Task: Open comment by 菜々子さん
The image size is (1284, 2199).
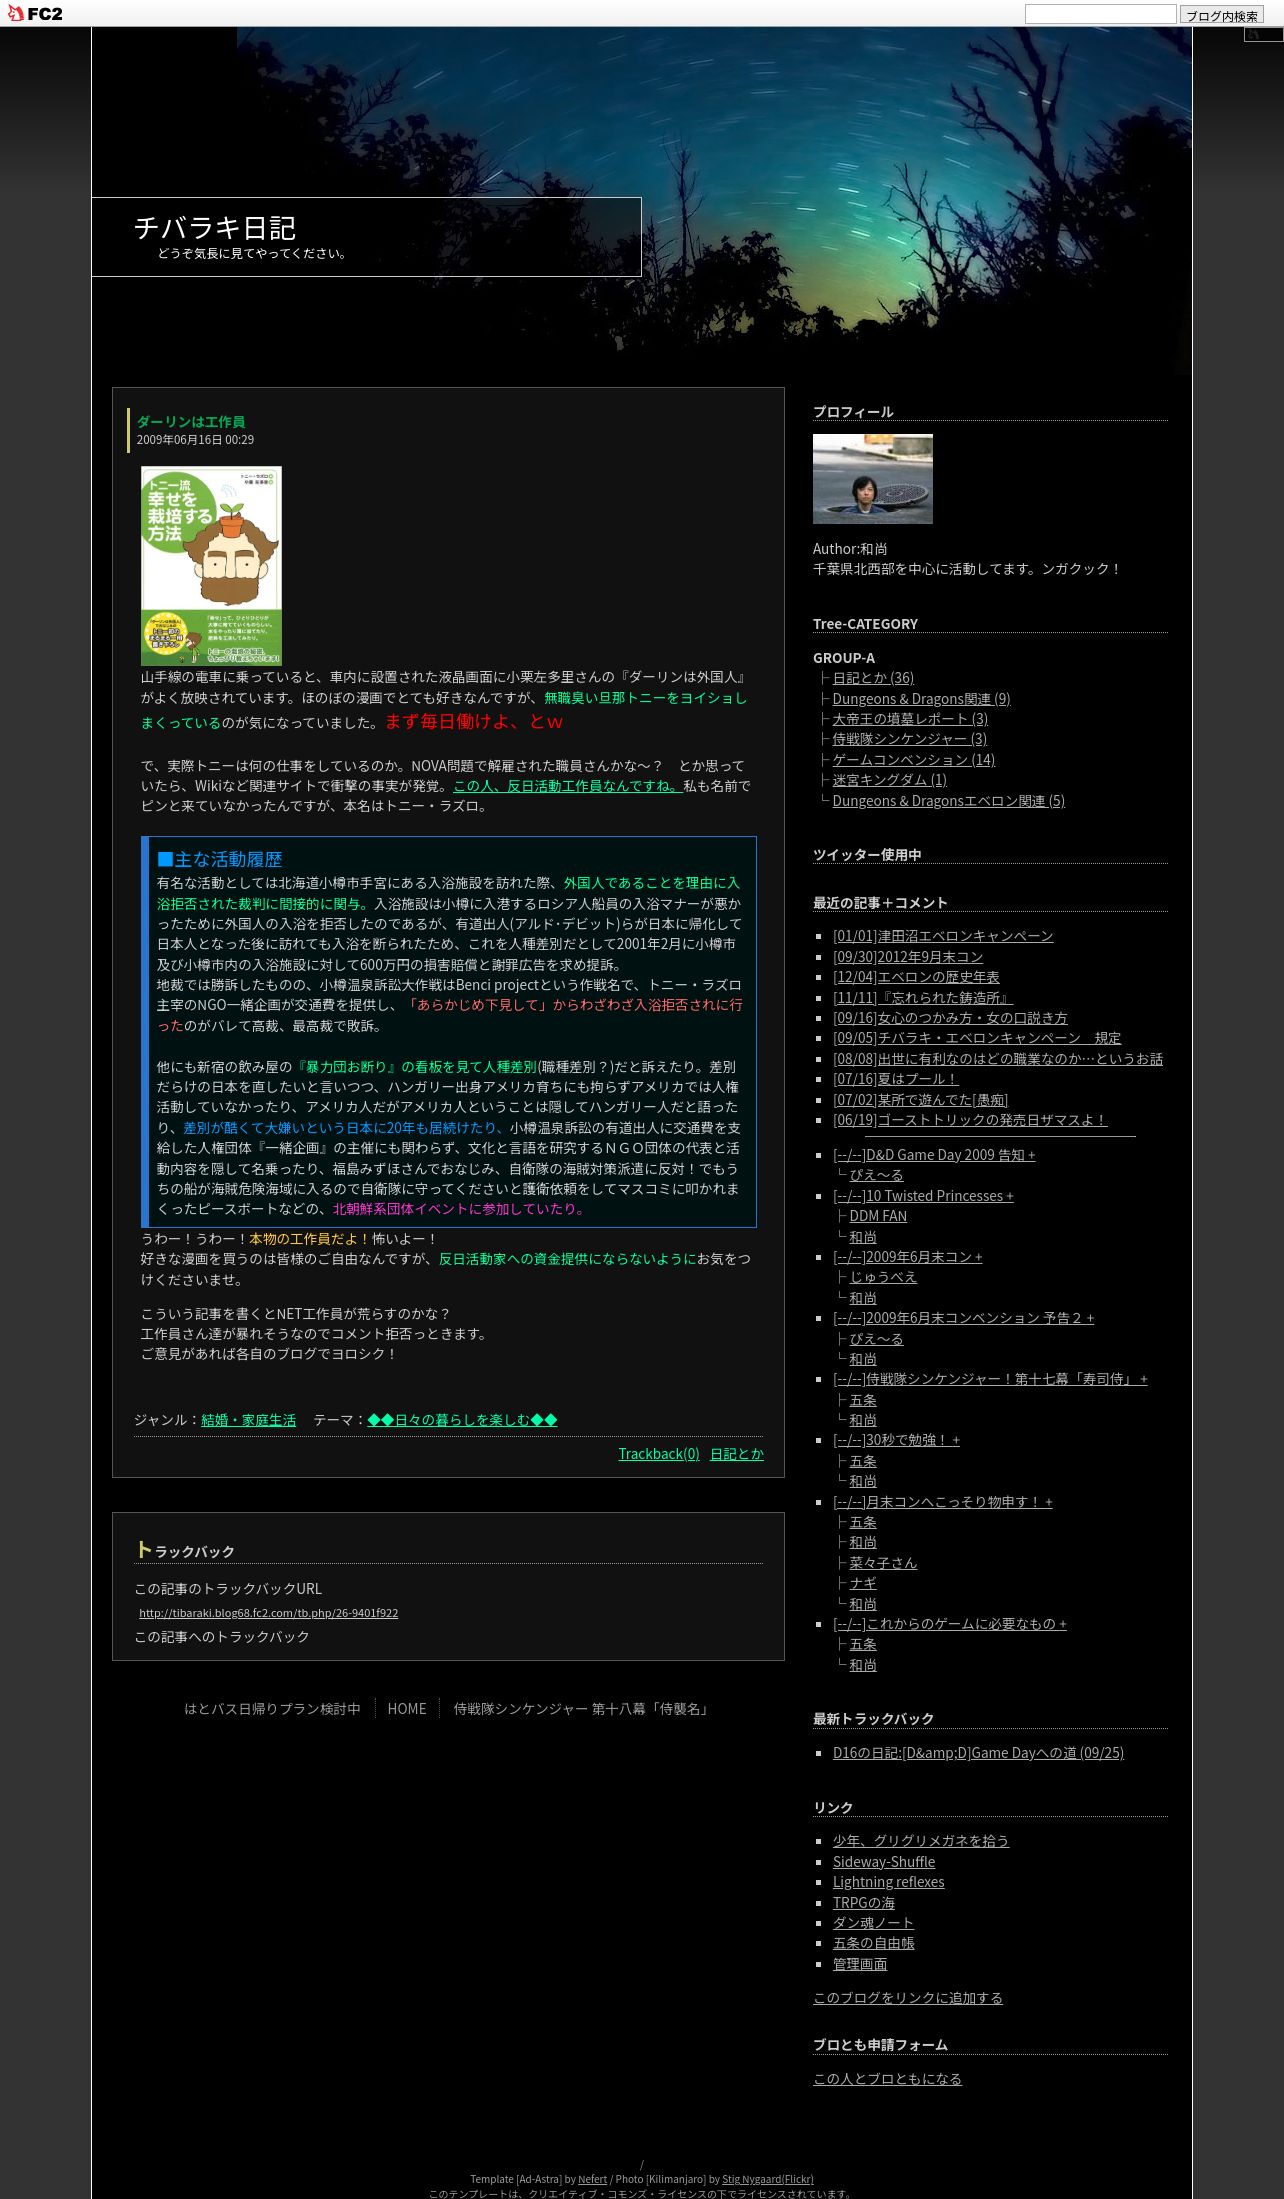Action: pyautogui.click(x=883, y=1563)
